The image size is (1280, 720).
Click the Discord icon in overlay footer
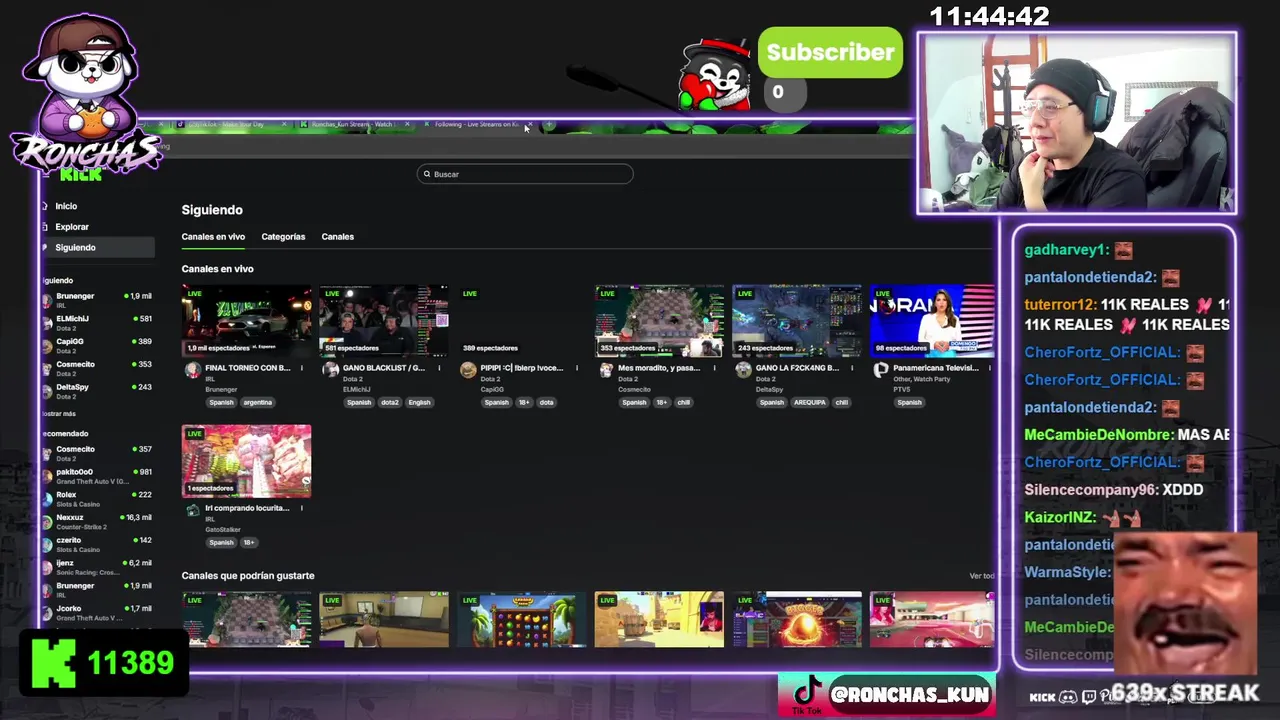[x=1068, y=697]
